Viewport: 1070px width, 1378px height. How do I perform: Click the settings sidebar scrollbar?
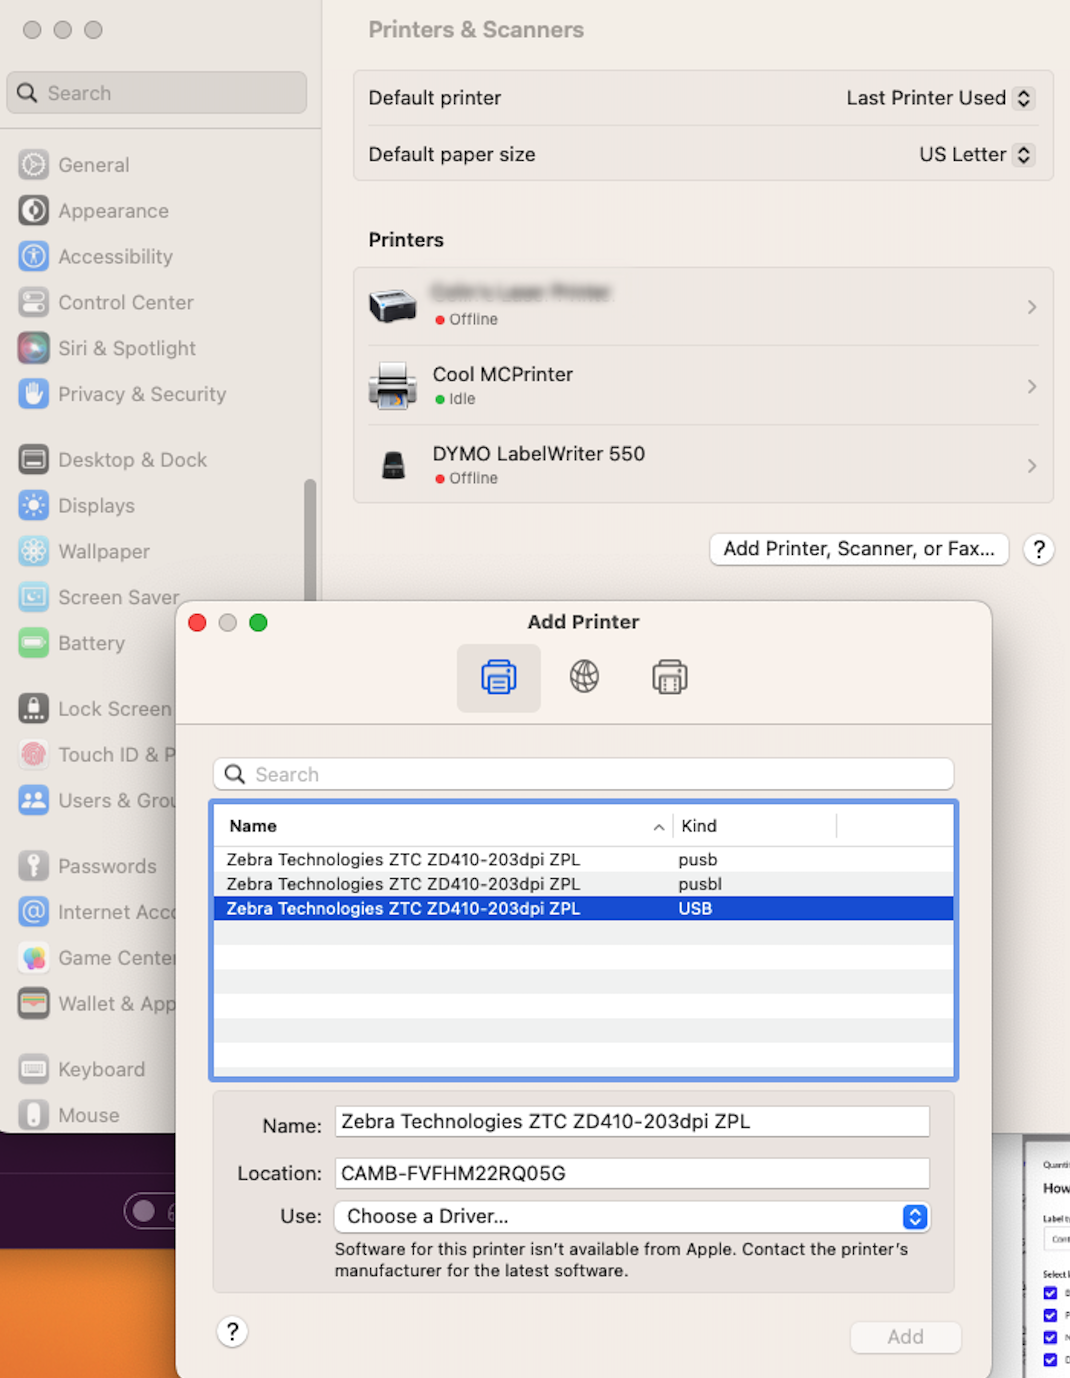click(310, 540)
